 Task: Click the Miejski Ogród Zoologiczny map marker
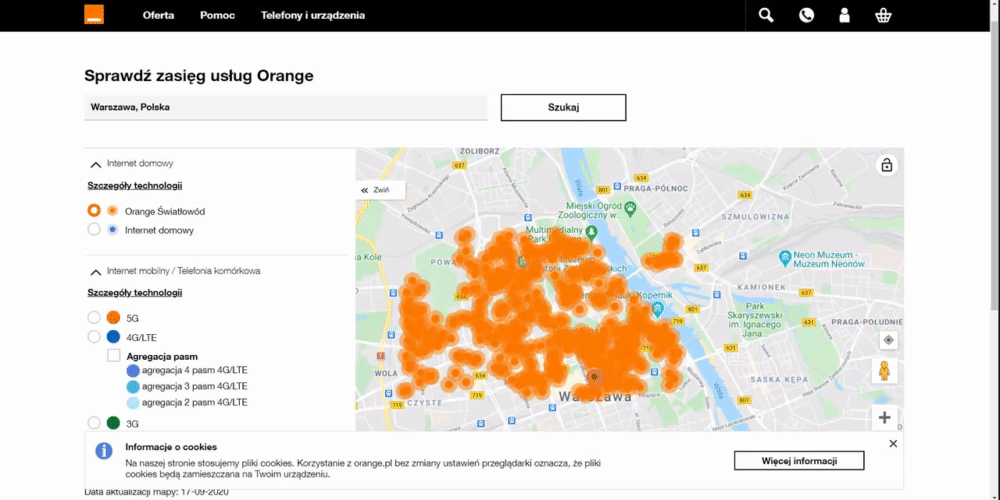[x=629, y=209]
